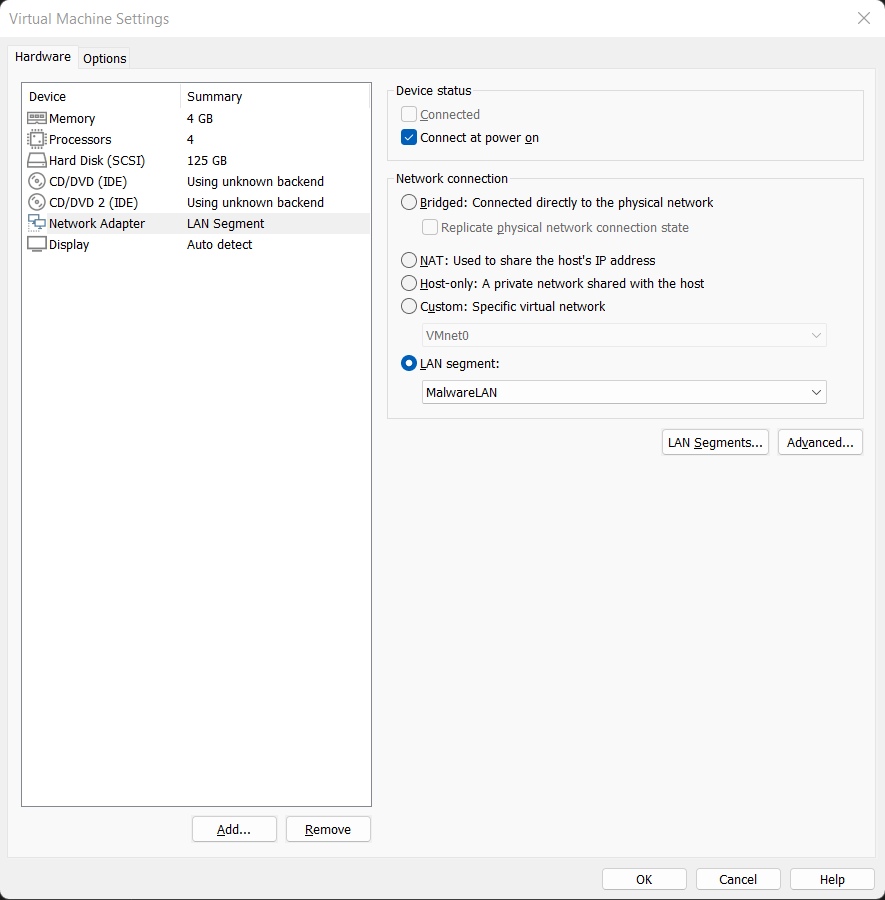Switch to the Options tab
The width and height of the screenshot is (885, 900).
pyautogui.click(x=104, y=58)
